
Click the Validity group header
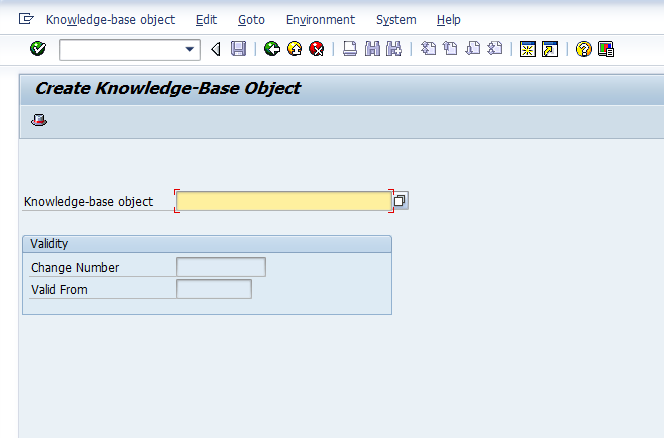[x=207, y=244]
